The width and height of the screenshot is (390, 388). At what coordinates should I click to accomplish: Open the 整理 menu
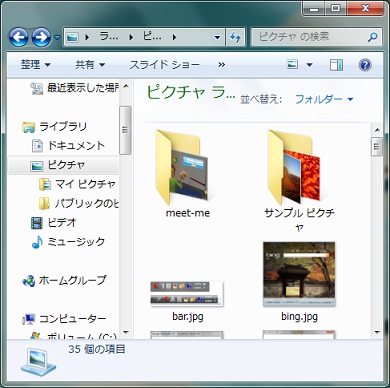tap(35, 64)
